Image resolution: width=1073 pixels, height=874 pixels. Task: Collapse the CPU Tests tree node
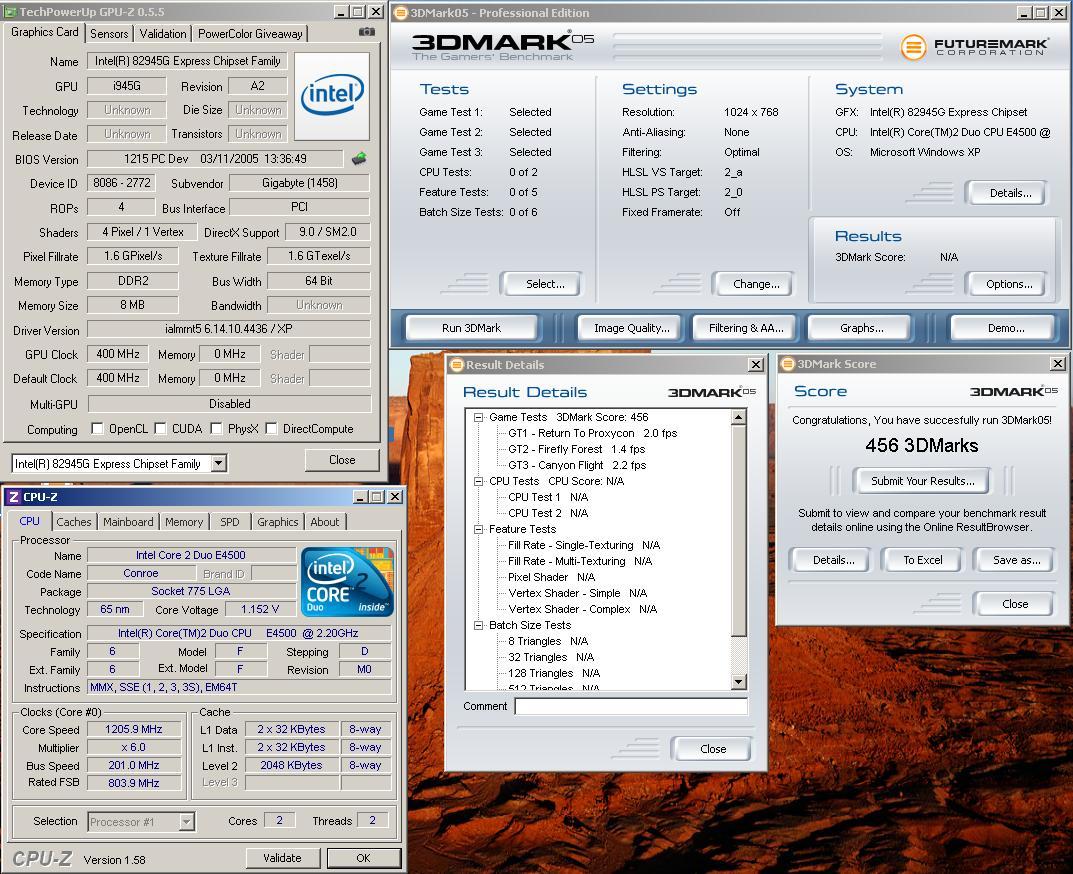point(479,481)
